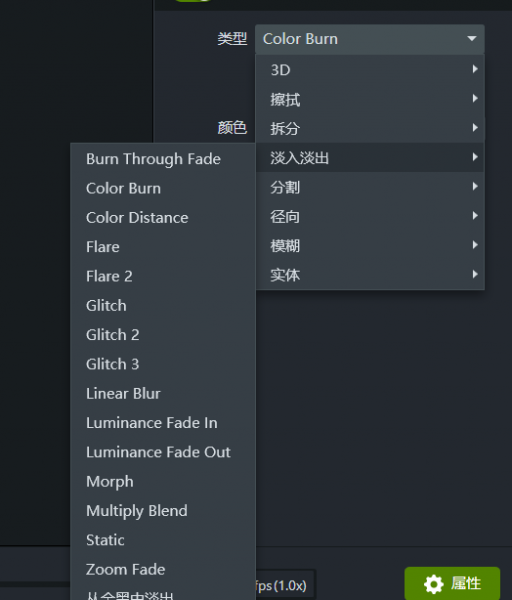512x600 pixels.
Task: Click the green 属性 gear button
Action: 452,584
